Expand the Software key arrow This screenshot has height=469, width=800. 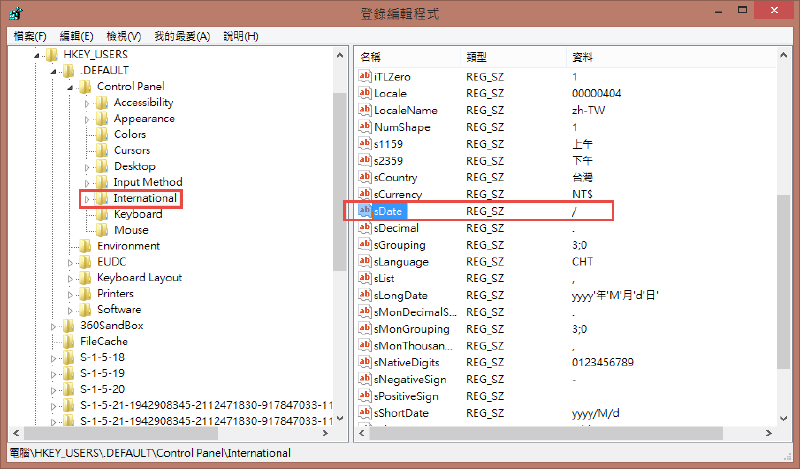tap(71, 310)
